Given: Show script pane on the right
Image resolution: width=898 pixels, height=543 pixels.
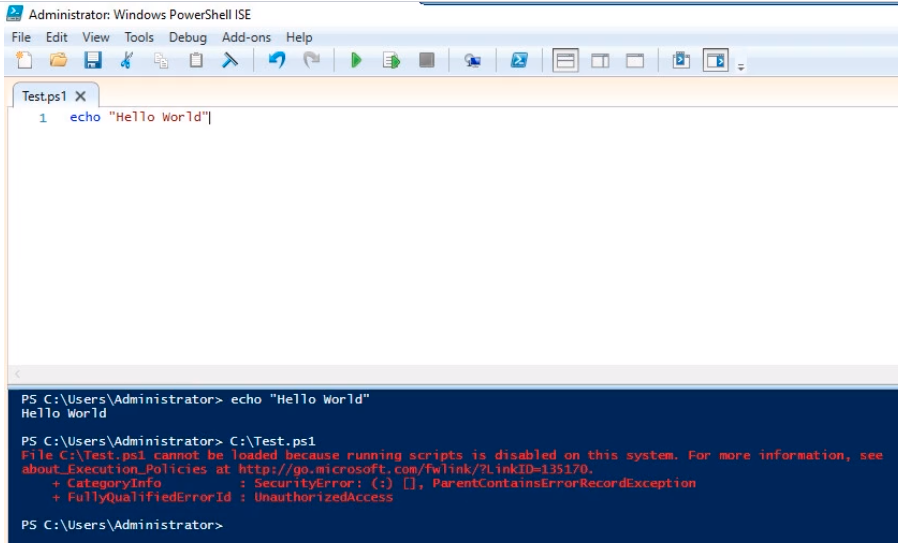Looking at the screenshot, I should 600,61.
